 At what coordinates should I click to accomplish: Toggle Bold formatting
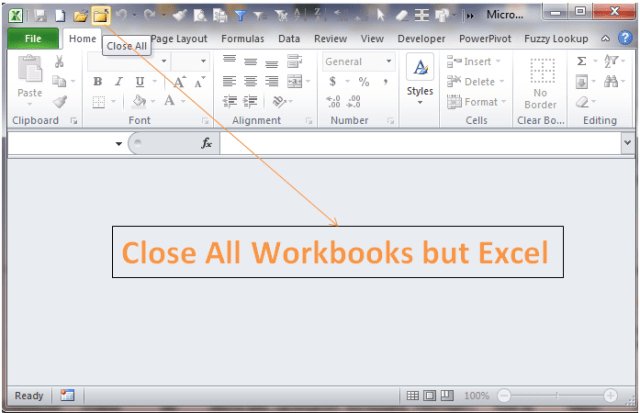pos(98,81)
